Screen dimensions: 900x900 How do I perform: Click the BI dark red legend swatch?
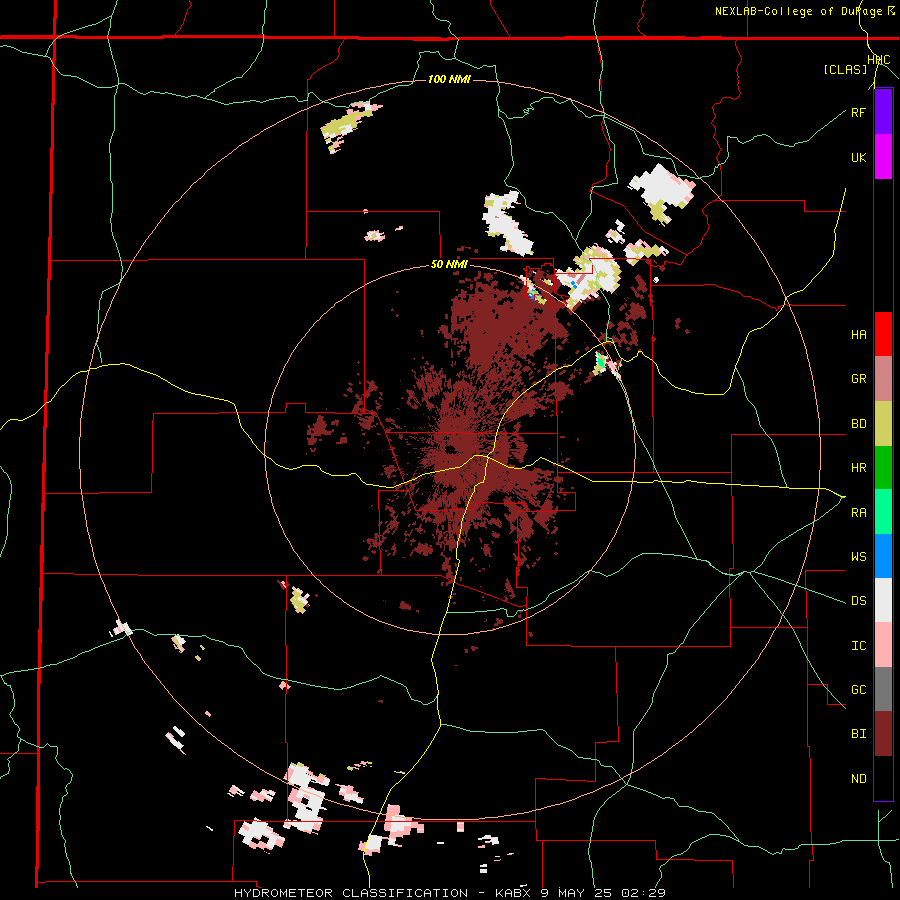point(883,734)
